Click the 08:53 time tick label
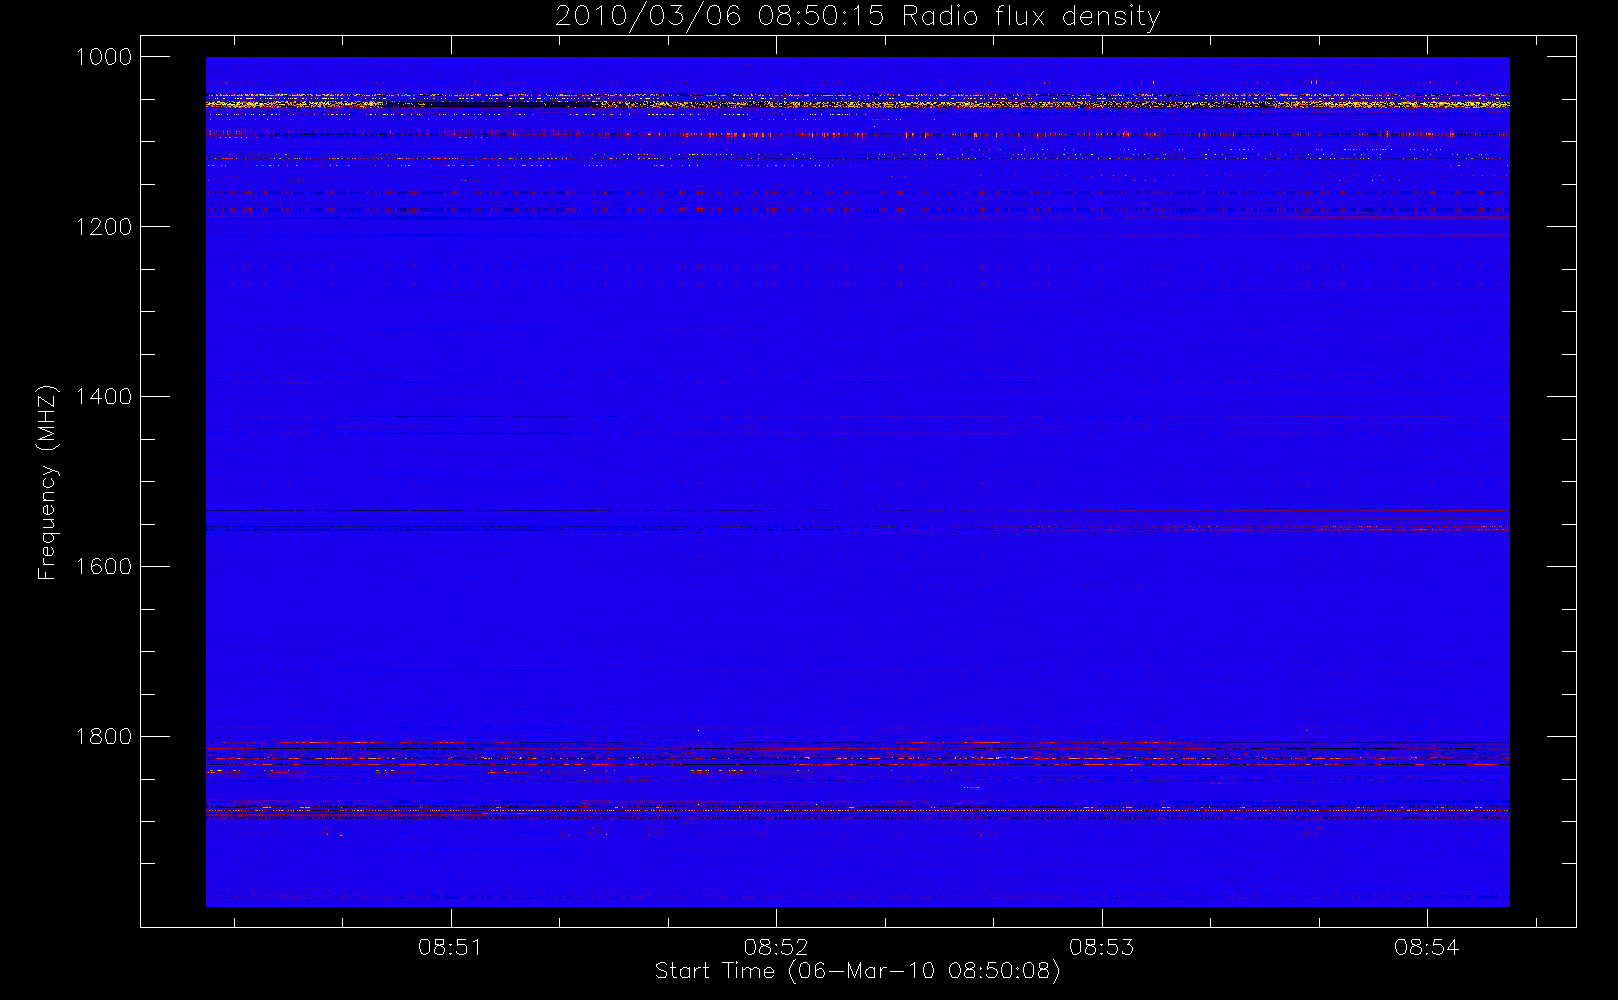 (x=1101, y=947)
